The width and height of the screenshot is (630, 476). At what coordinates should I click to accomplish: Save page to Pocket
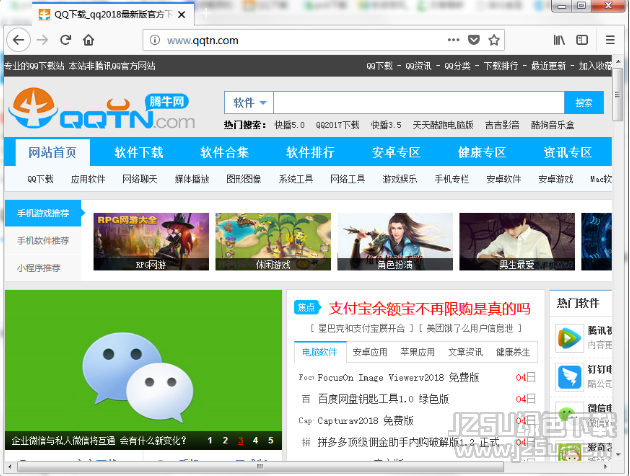tap(474, 40)
